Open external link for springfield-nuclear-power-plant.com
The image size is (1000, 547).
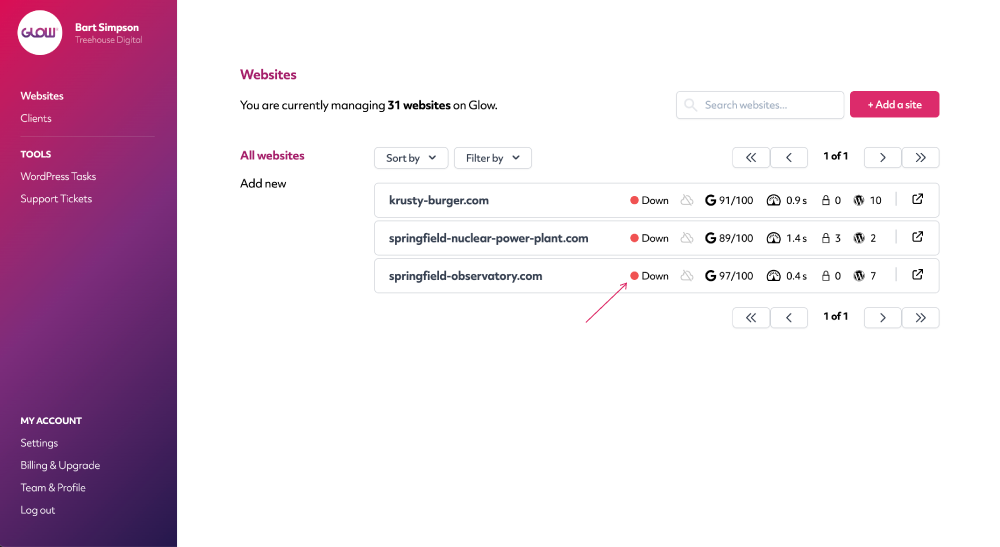917,237
